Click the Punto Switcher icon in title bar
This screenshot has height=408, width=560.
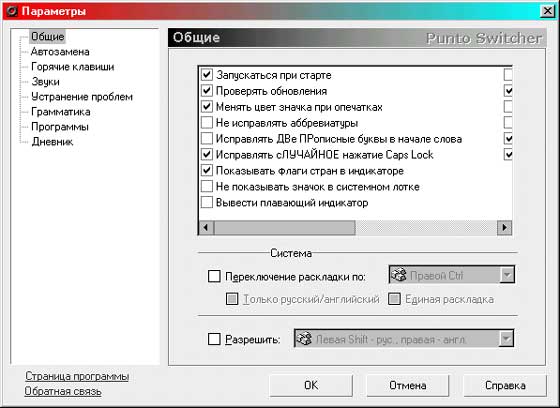11,11
